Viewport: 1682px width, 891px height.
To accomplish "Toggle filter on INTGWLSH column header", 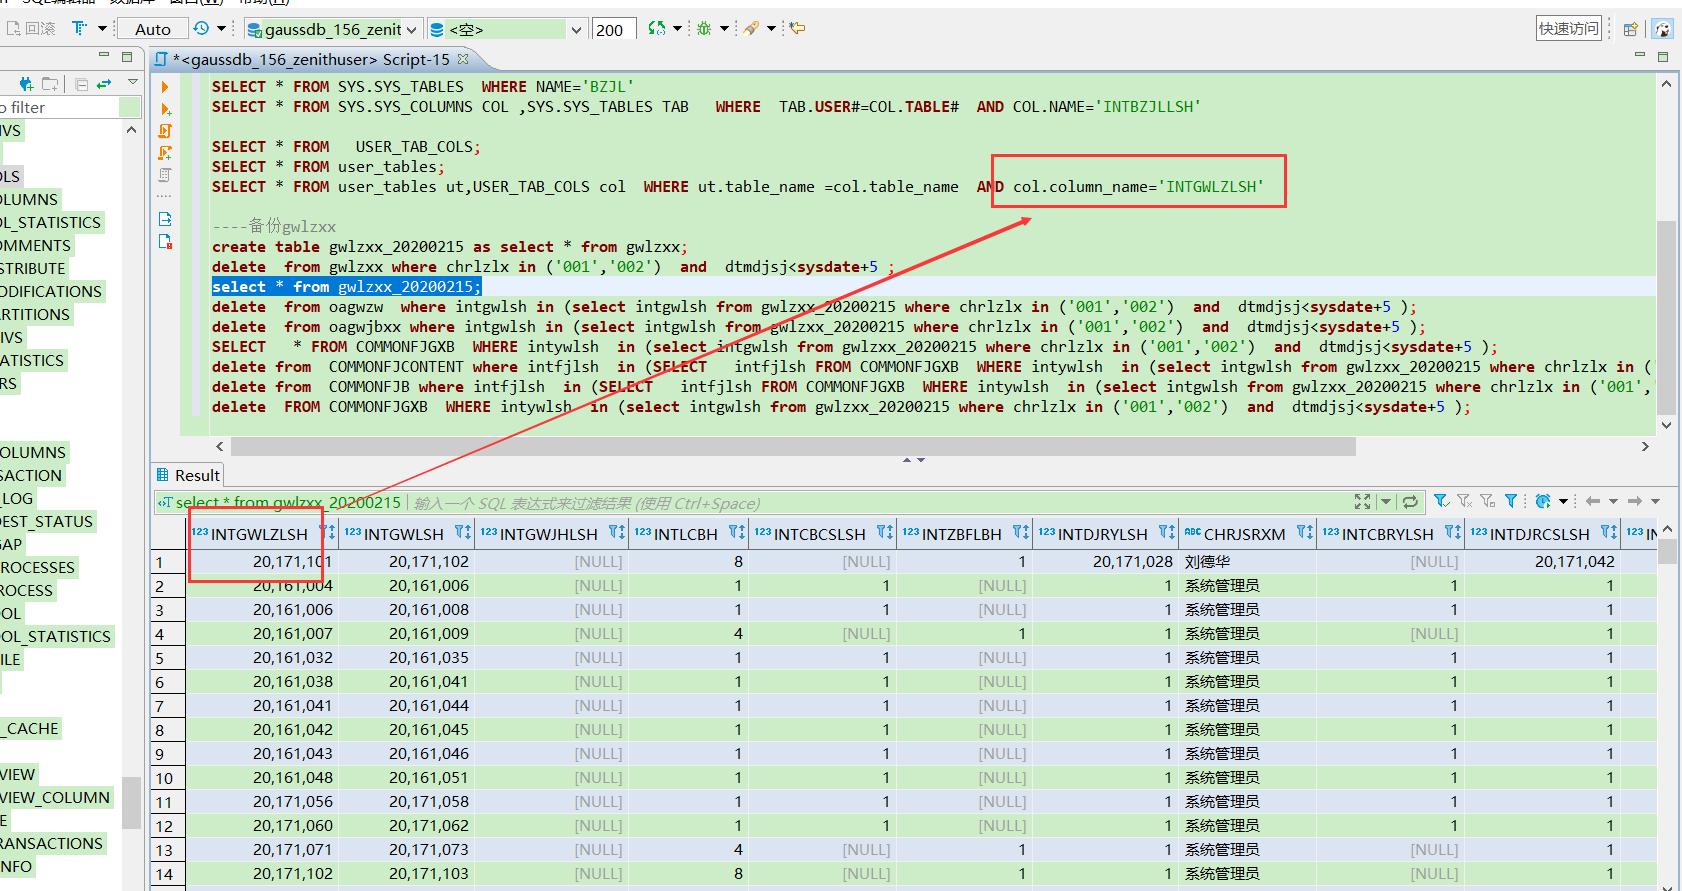I will (x=462, y=533).
